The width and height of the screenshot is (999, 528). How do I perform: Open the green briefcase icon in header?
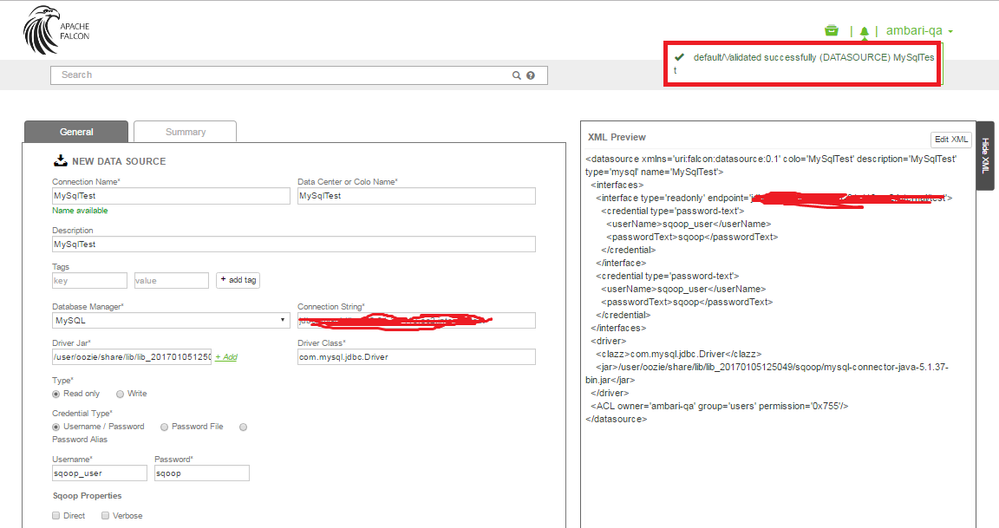click(831, 31)
